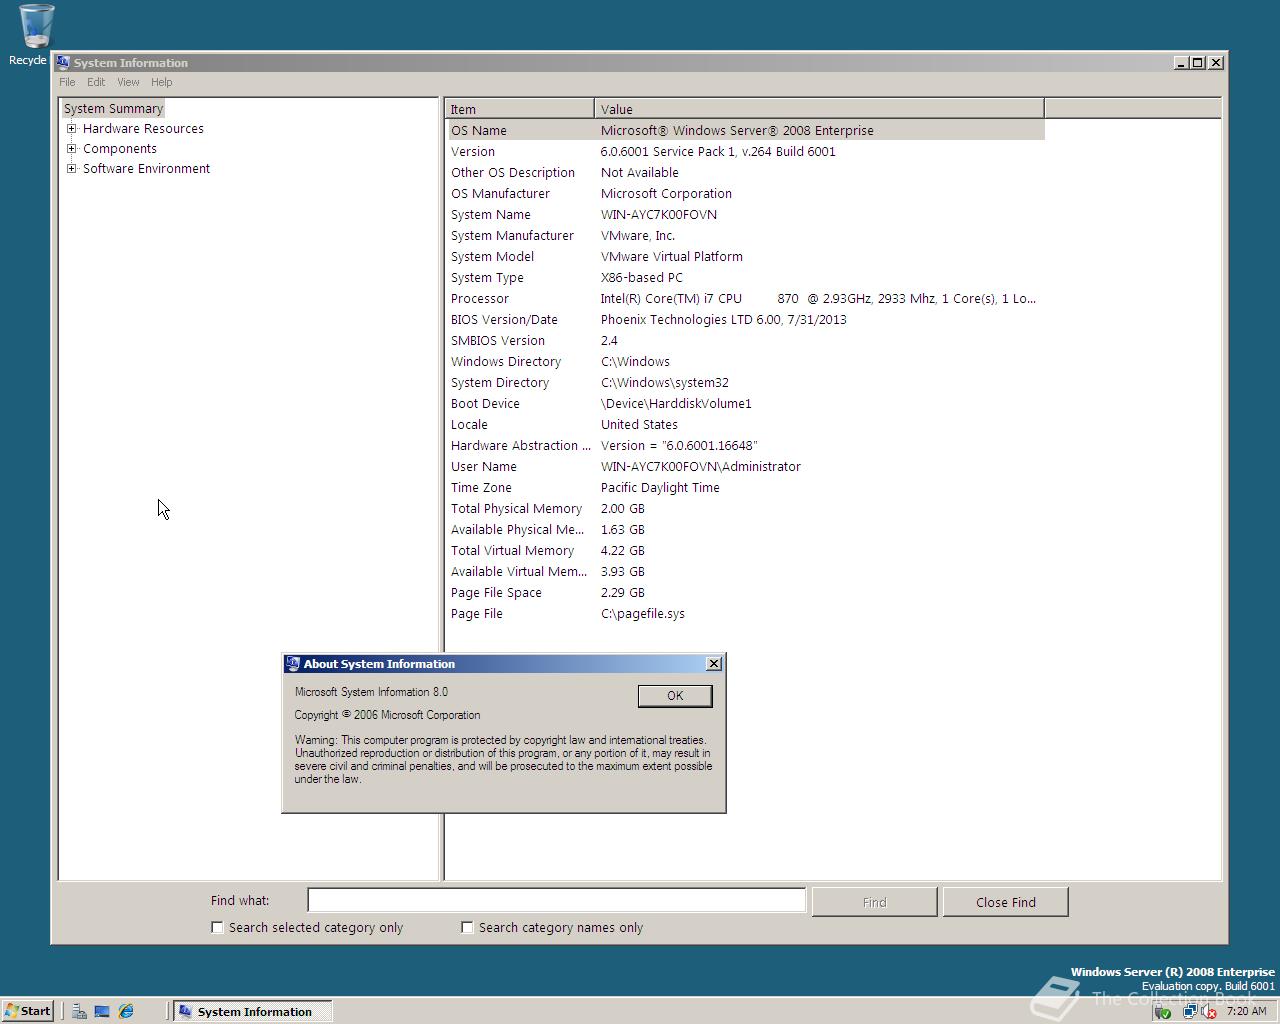
Task: Select the User Name row
Action: click(x=745, y=466)
